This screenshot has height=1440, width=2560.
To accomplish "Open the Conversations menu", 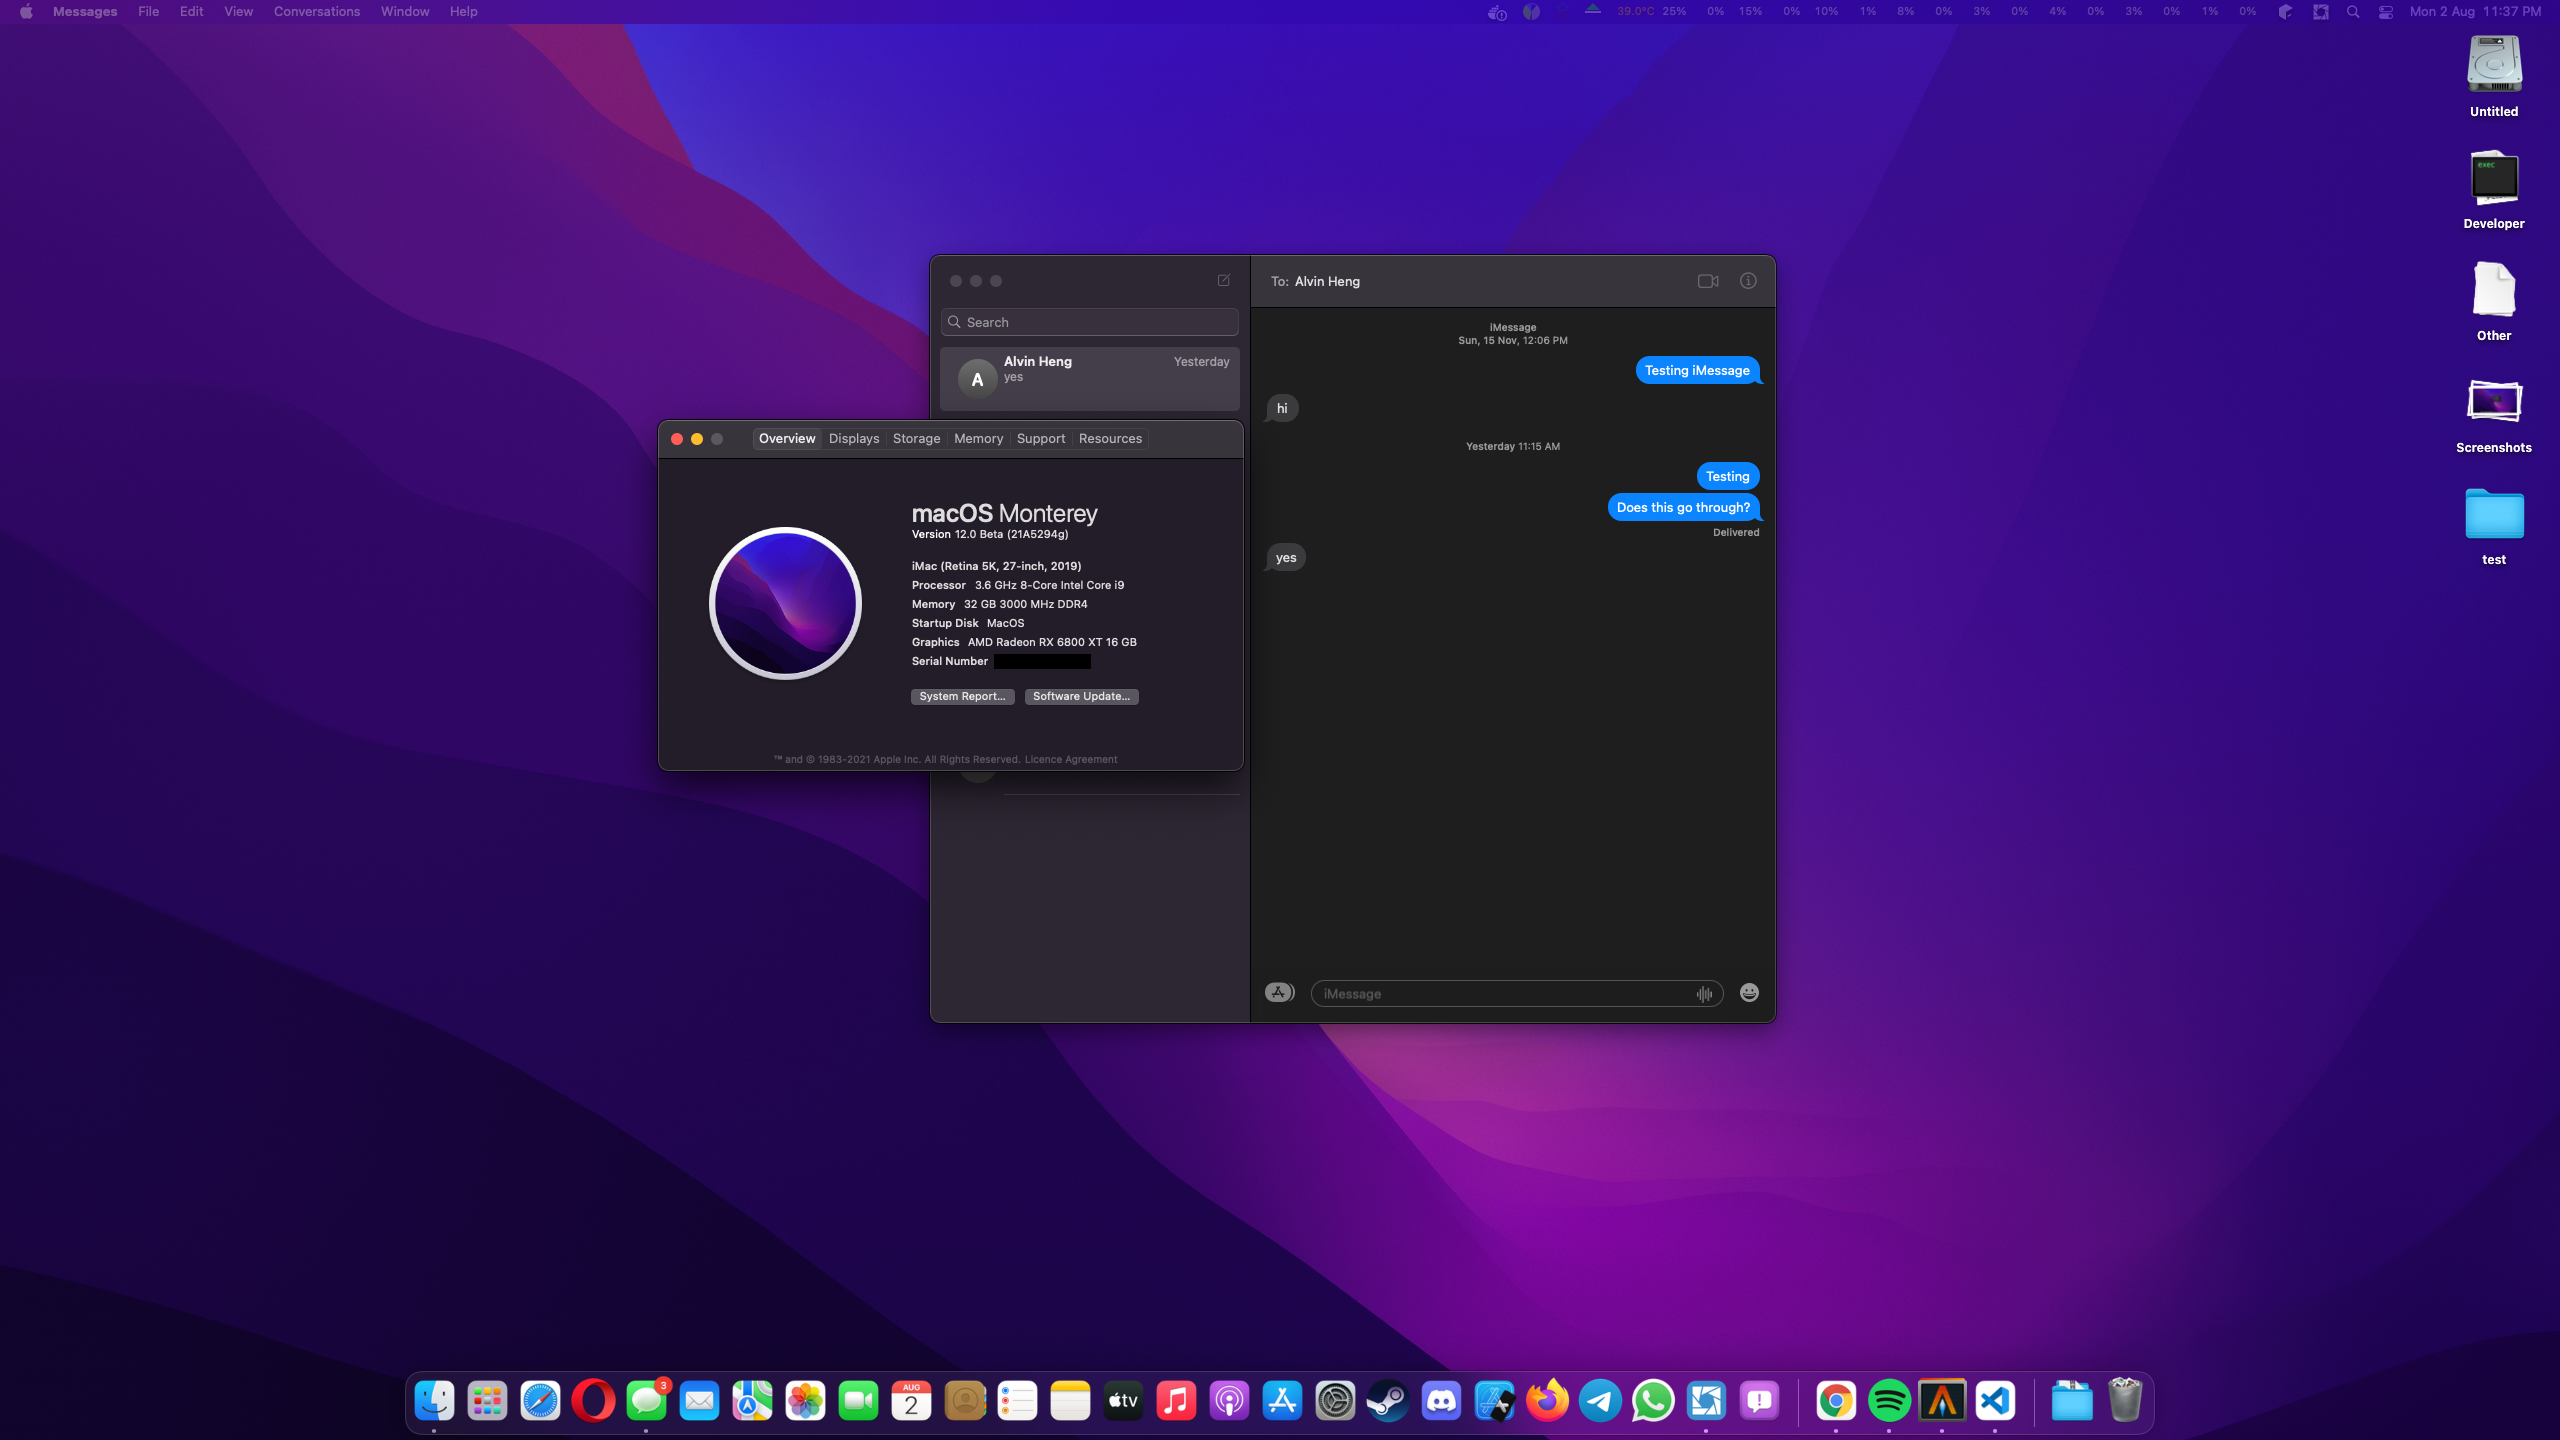I will click(x=316, y=12).
